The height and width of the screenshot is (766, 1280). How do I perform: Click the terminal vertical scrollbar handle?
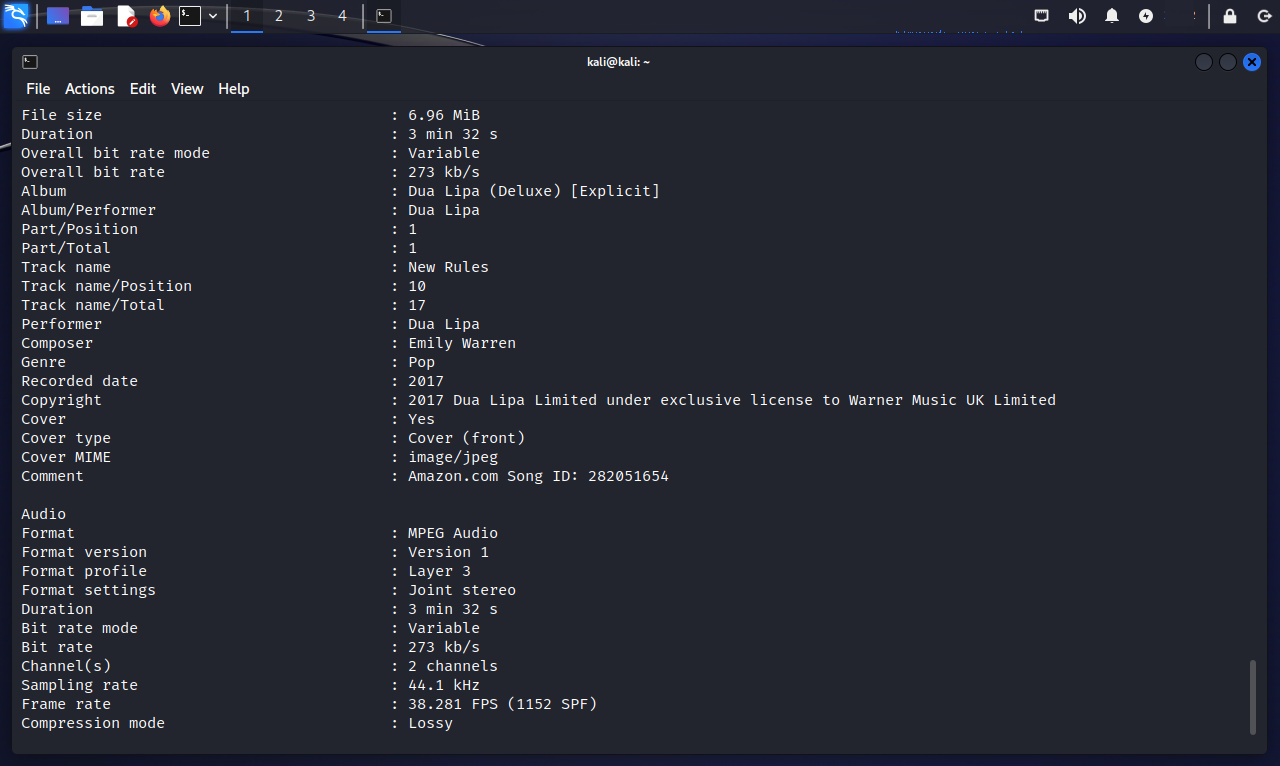click(x=1251, y=697)
